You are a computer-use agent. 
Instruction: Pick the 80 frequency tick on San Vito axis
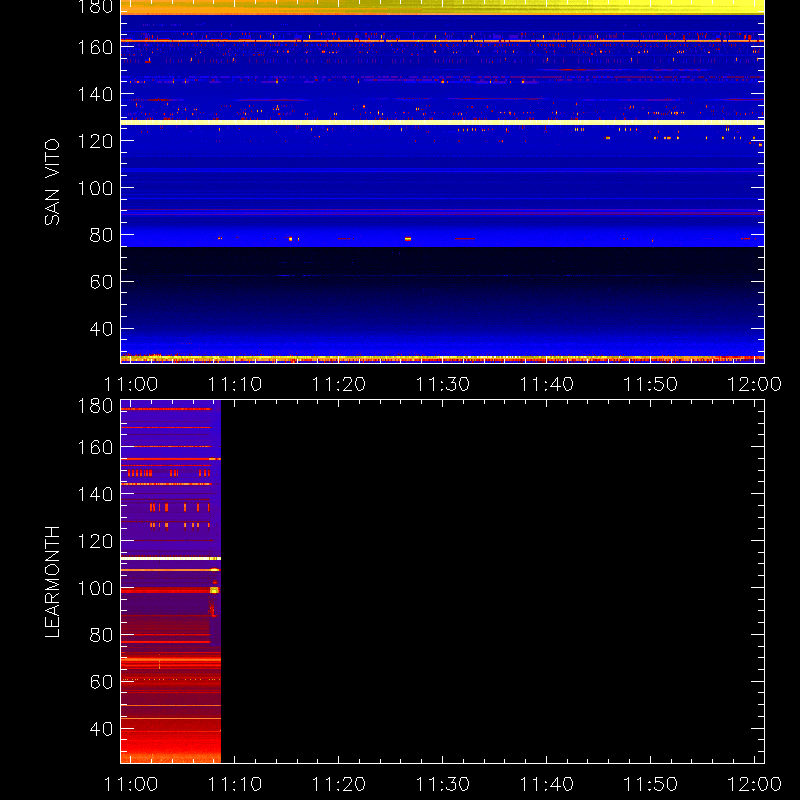click(101, 235)
